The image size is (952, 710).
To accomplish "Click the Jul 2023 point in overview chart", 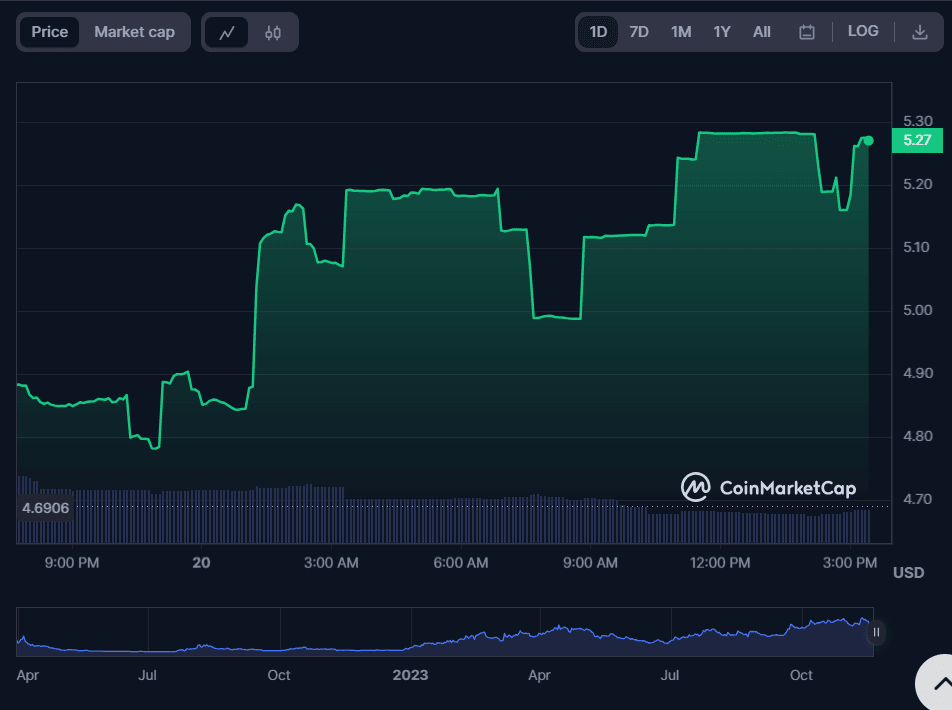I will tap(670, 636).
